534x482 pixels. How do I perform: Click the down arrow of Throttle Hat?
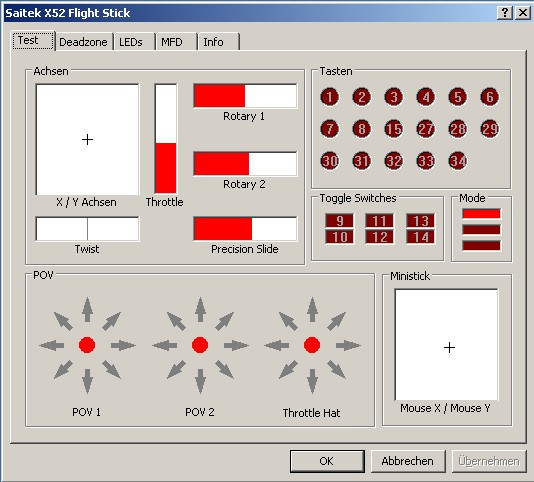click(312, 381)
